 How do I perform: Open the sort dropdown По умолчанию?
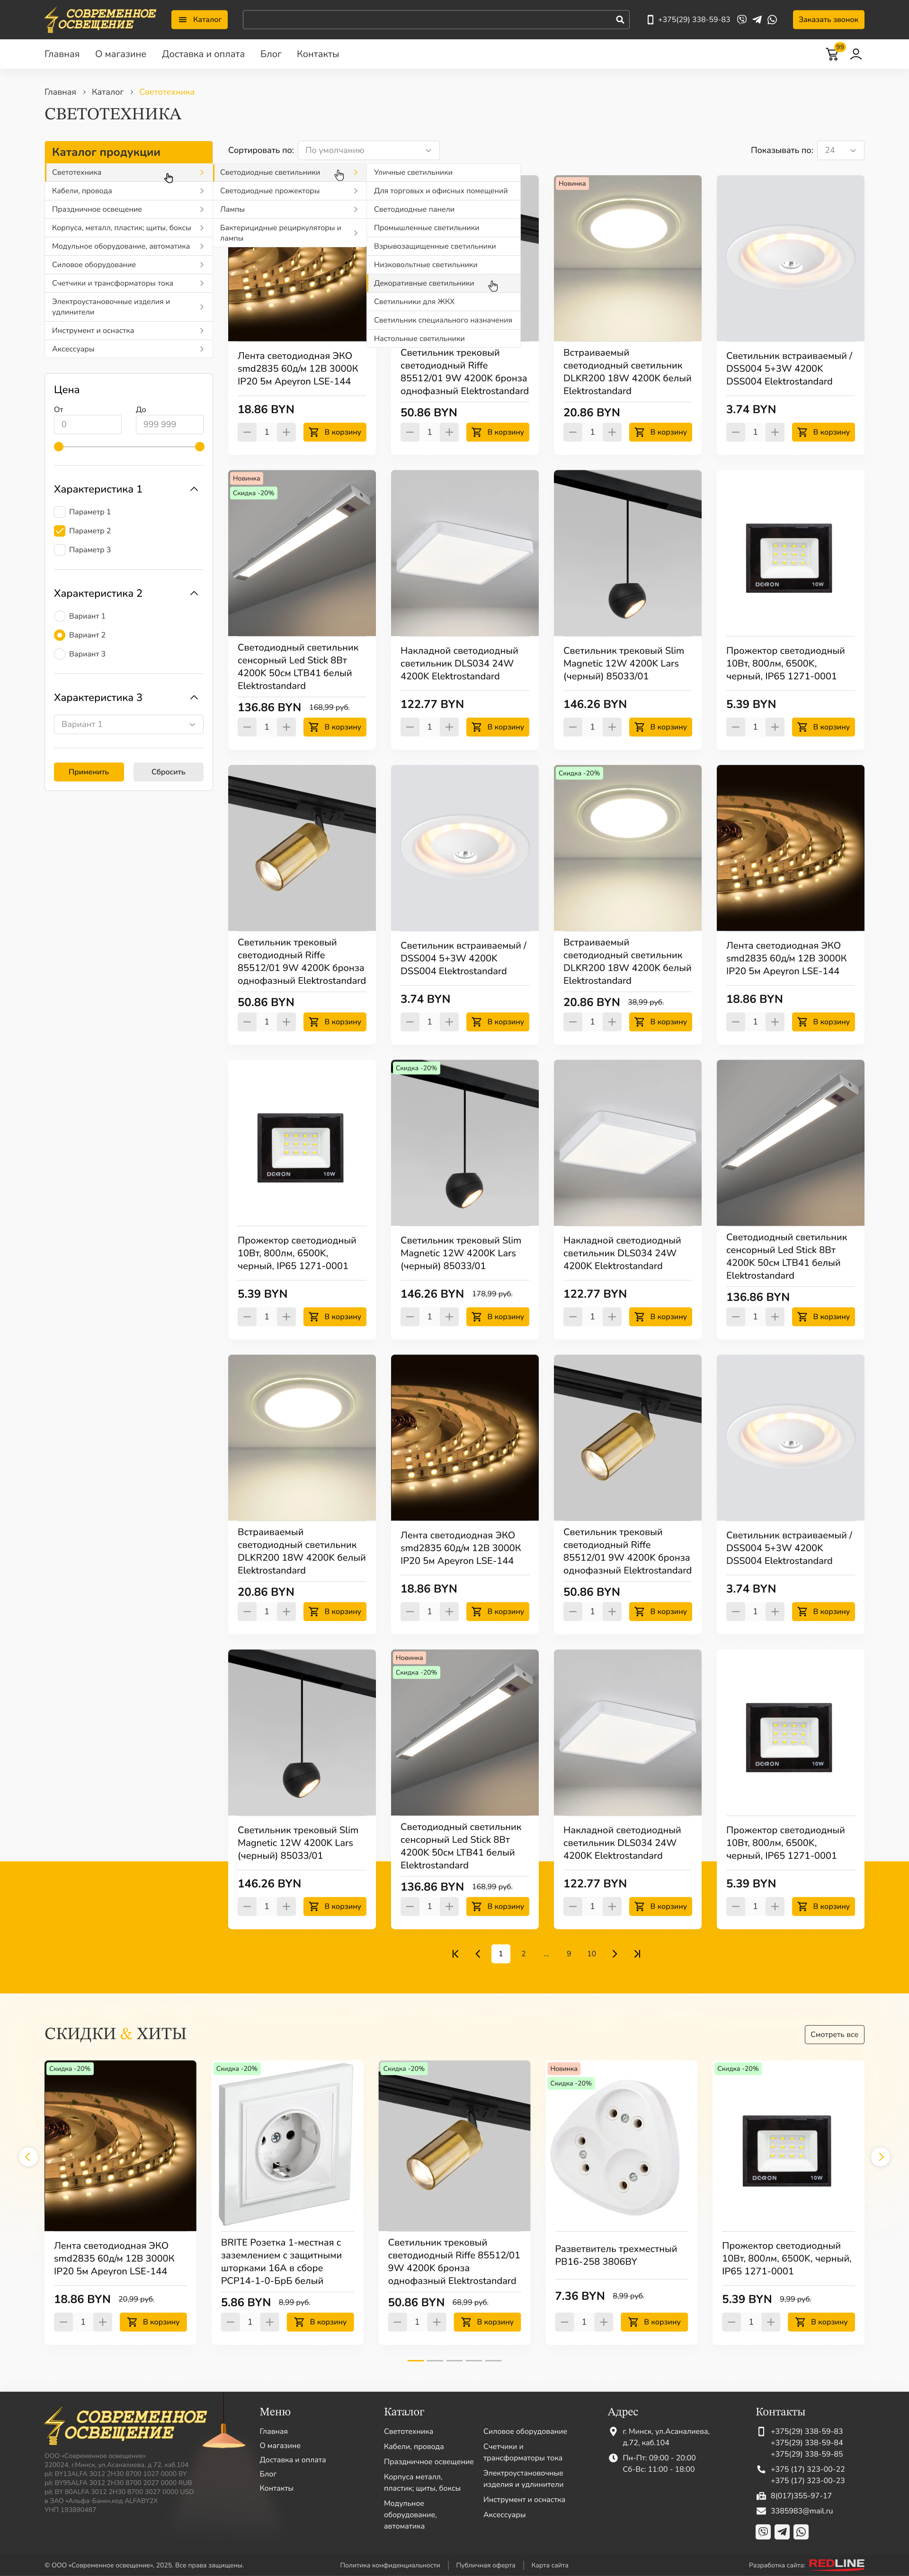(369, 150)
